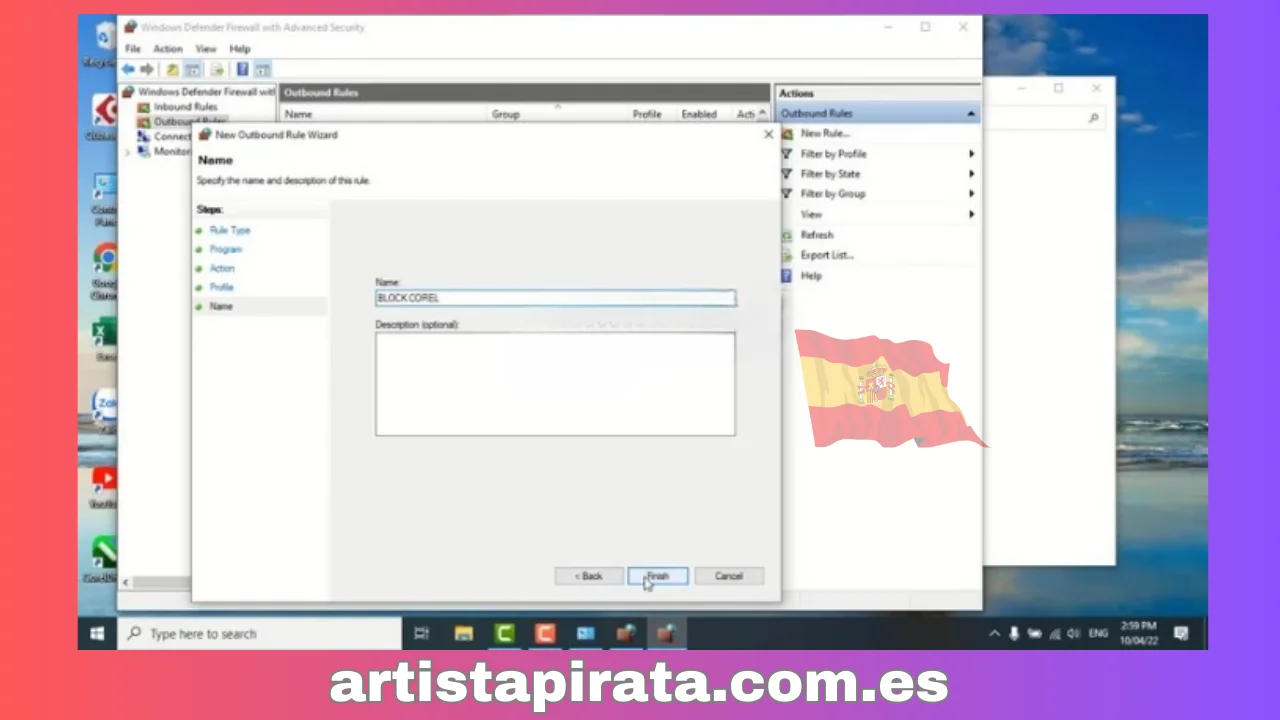This screenshot has height=720, width=1280.
Task: Click the Description (optional) text box
Action: tap(555, 384)
